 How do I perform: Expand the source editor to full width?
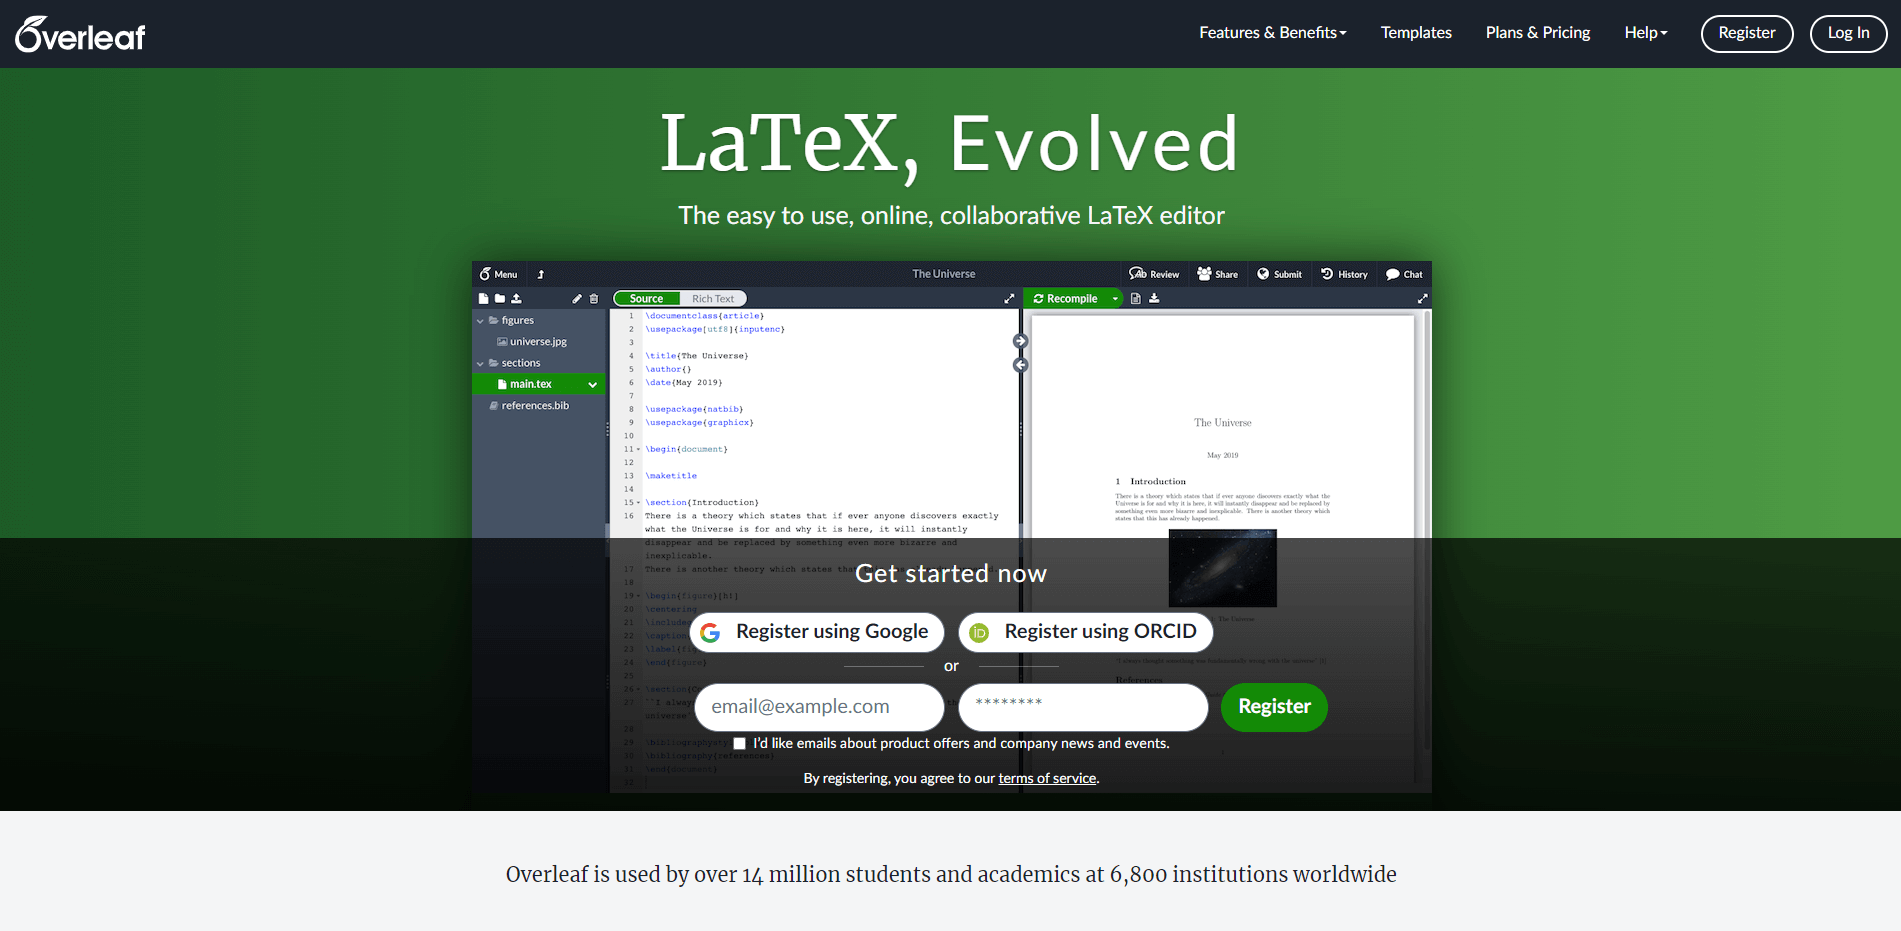[x=1009, y=299]
